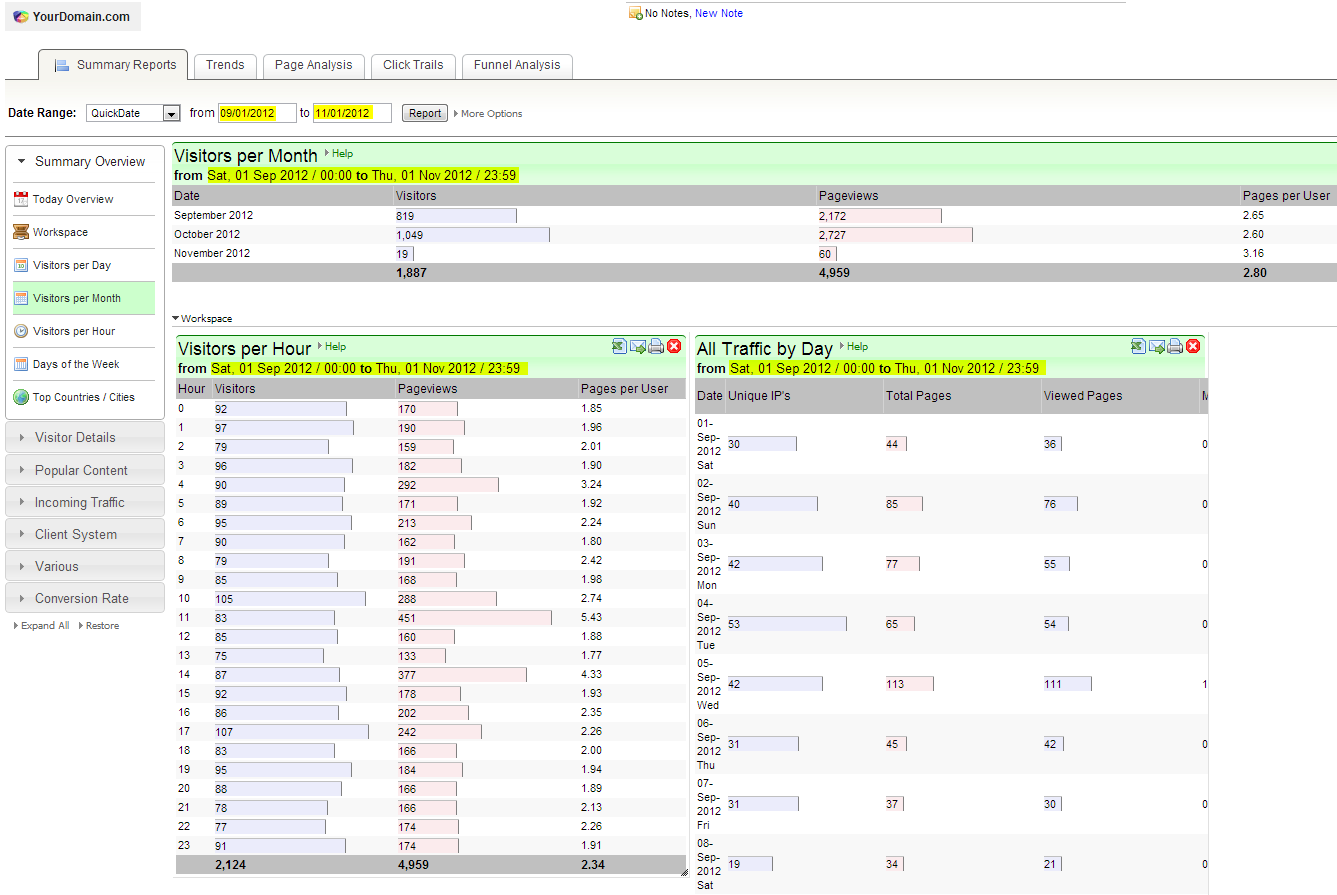Image resolution: width=1337 pixels, height=895 pixels.
Task: Click the Today Overview calendar icon
Action: pyautogui.click(x=21, y=199)
